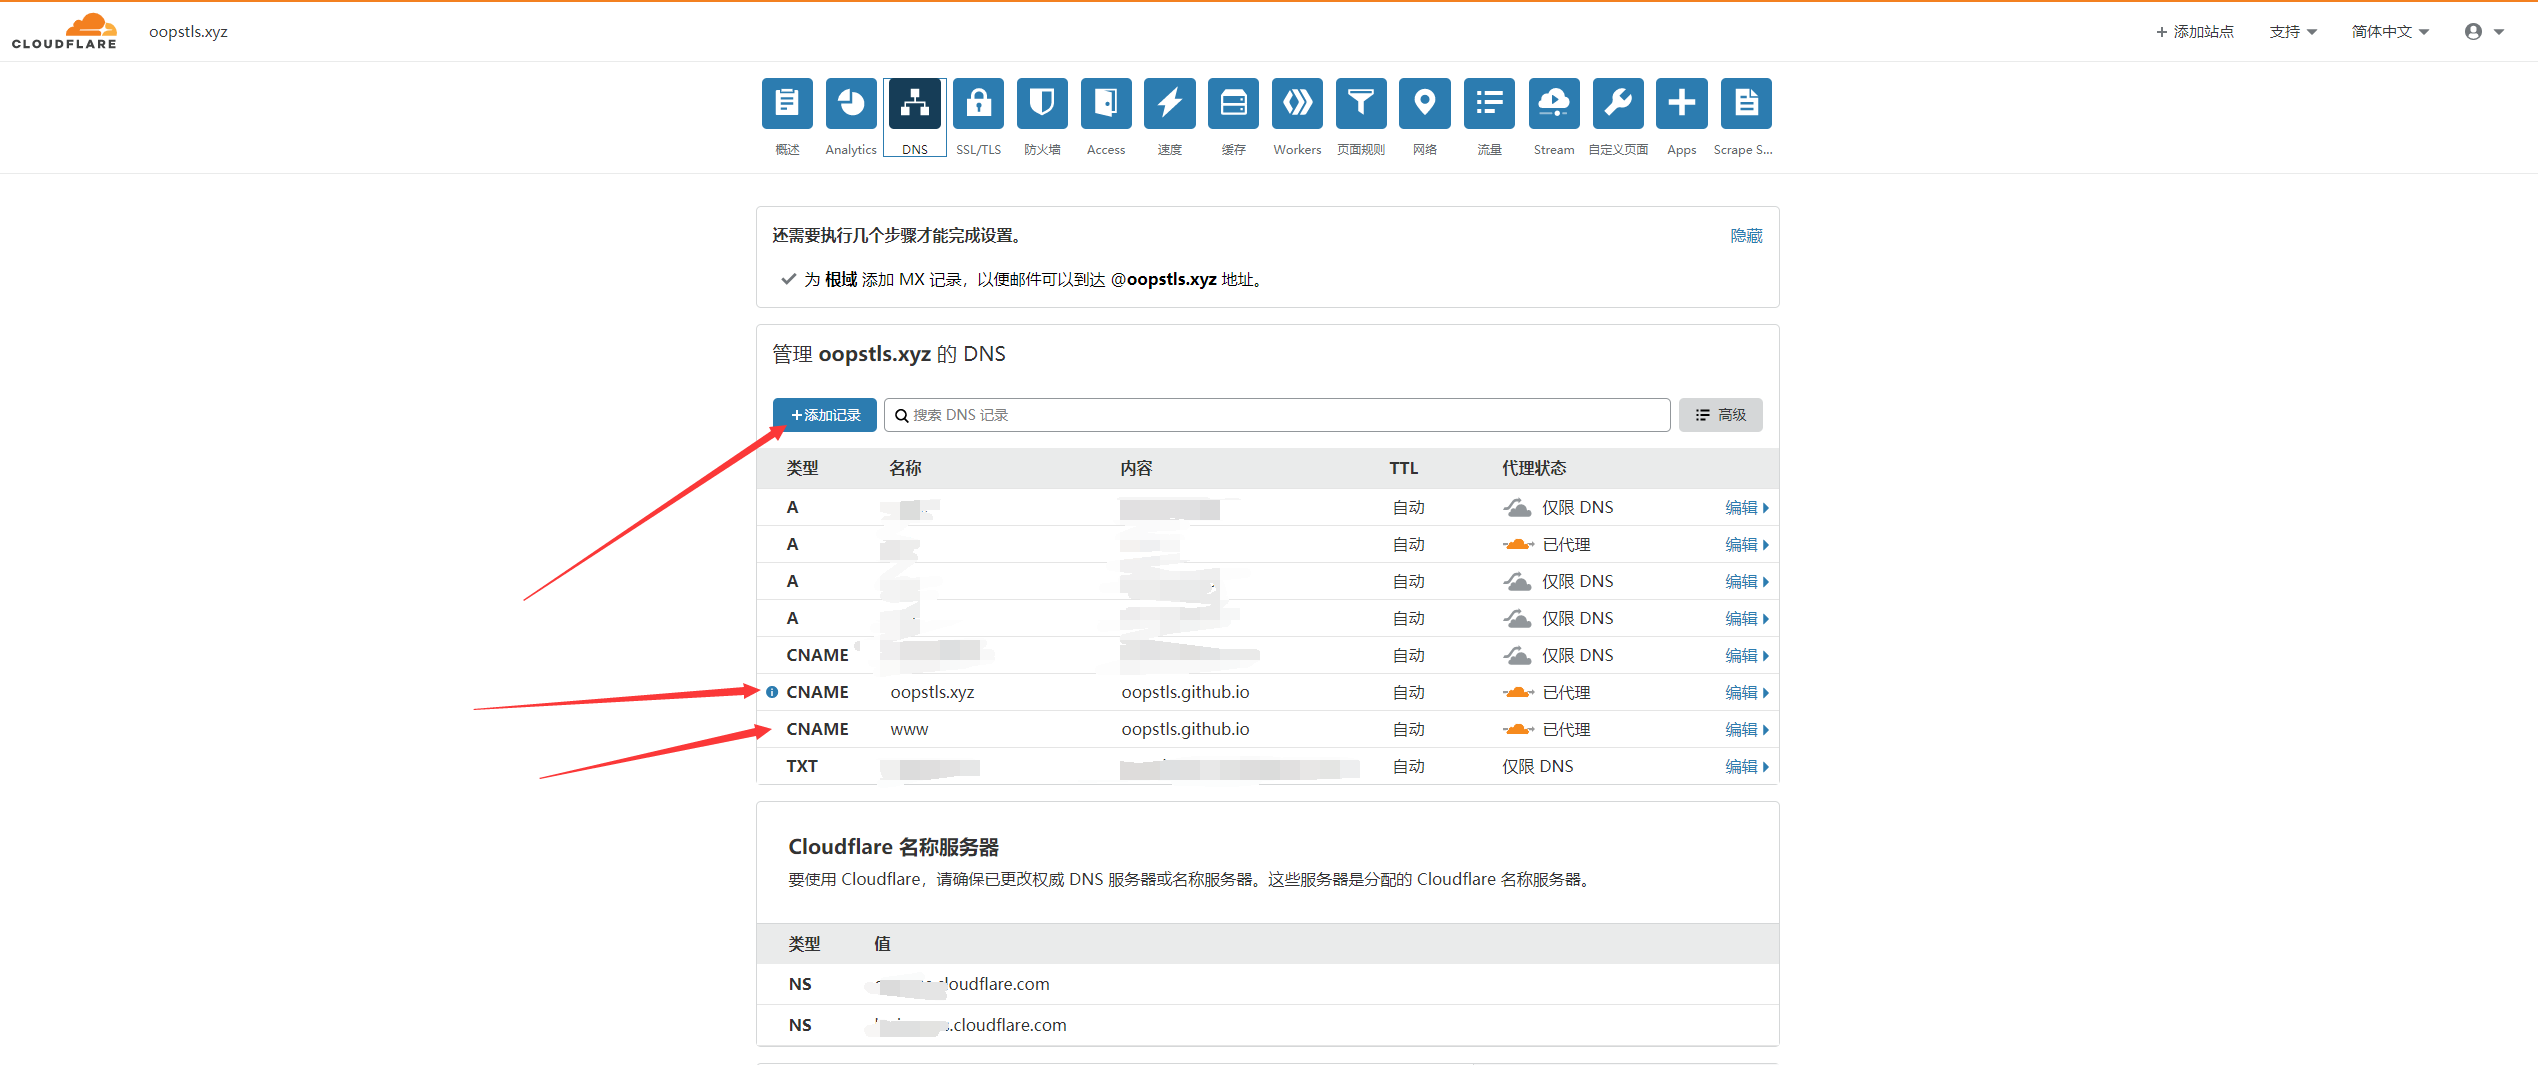This screenshot has width=2538, height=1065.
Task: Open the 支持 support dropdown
Action: 2293,31
